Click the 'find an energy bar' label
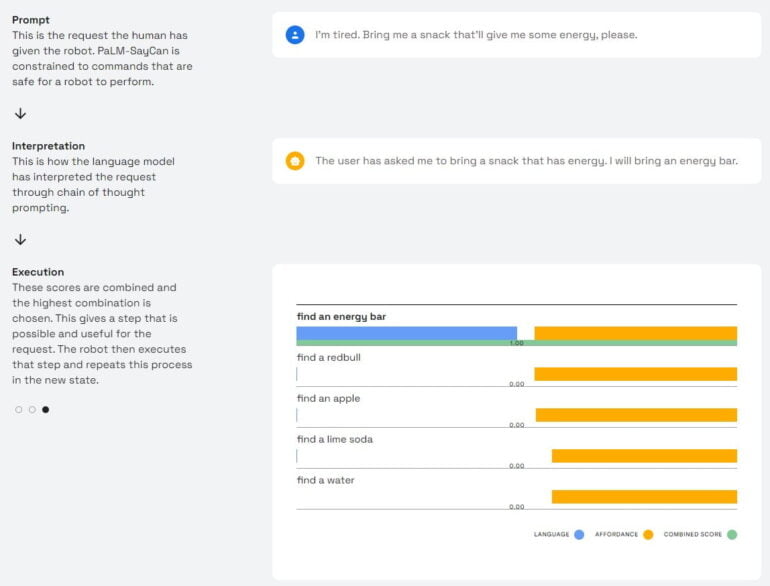Screen dimensions: 770x586 (x=341, y=317)
